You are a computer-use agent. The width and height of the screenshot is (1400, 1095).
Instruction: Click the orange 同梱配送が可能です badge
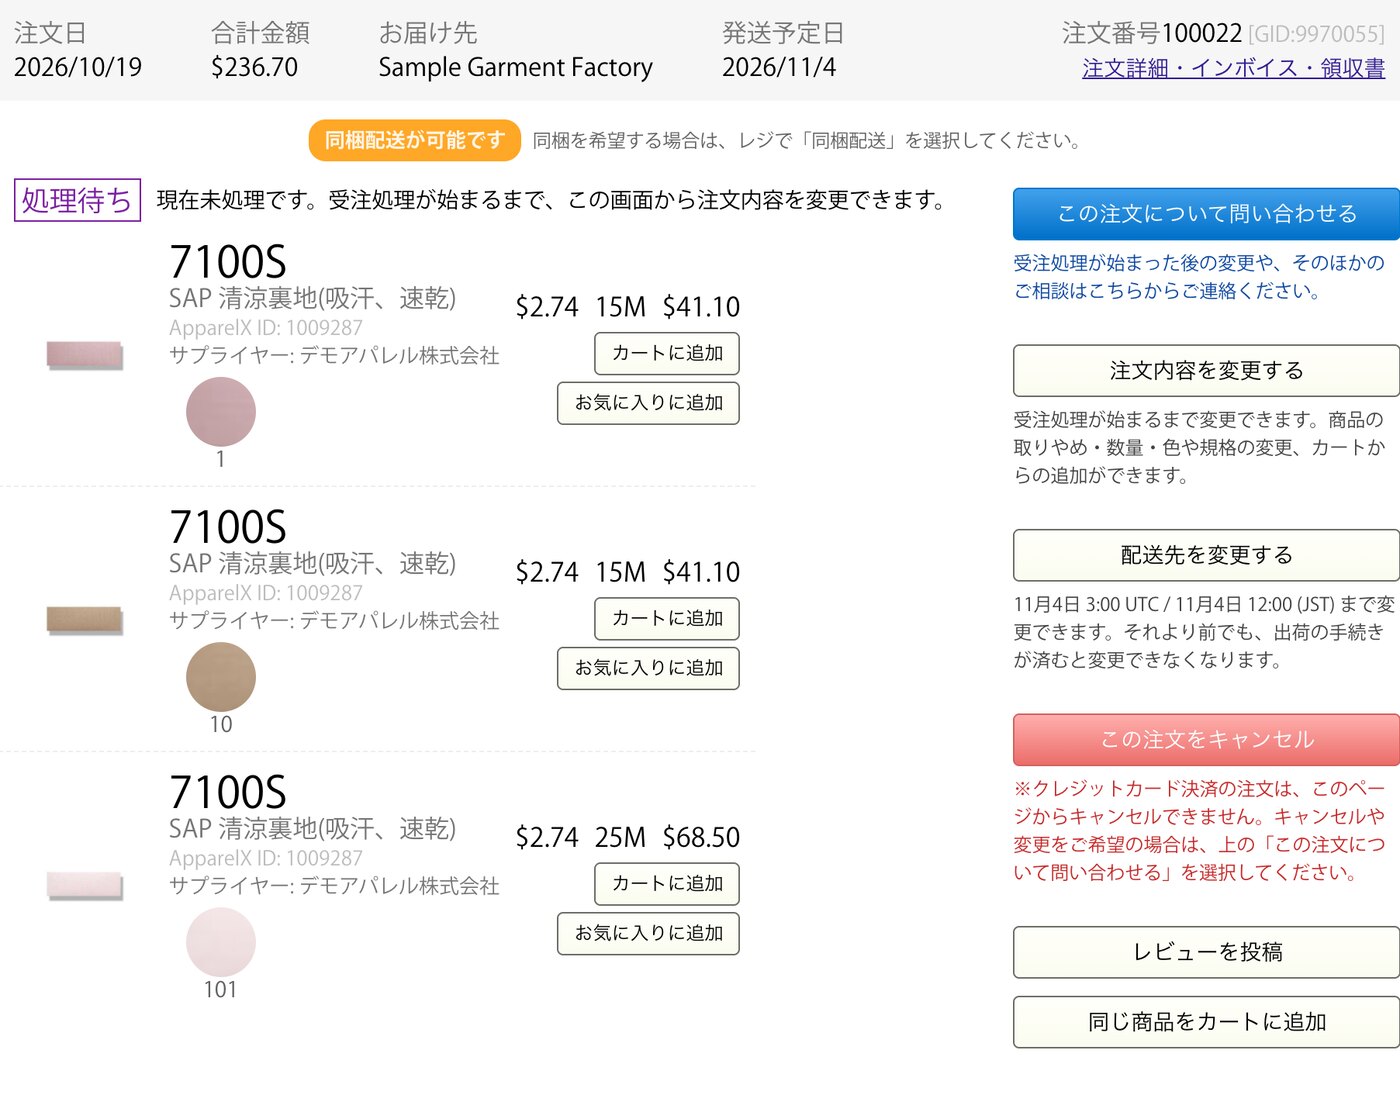415,140
